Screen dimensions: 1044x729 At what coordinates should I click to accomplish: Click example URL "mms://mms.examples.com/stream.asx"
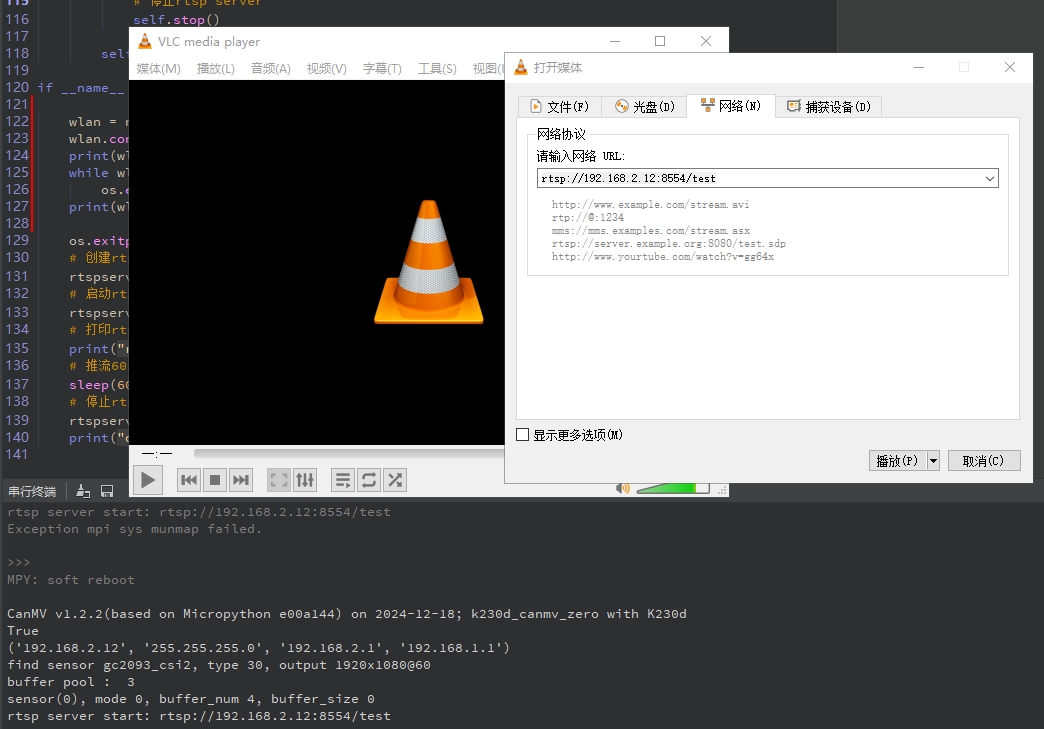[x=651, y=231]
